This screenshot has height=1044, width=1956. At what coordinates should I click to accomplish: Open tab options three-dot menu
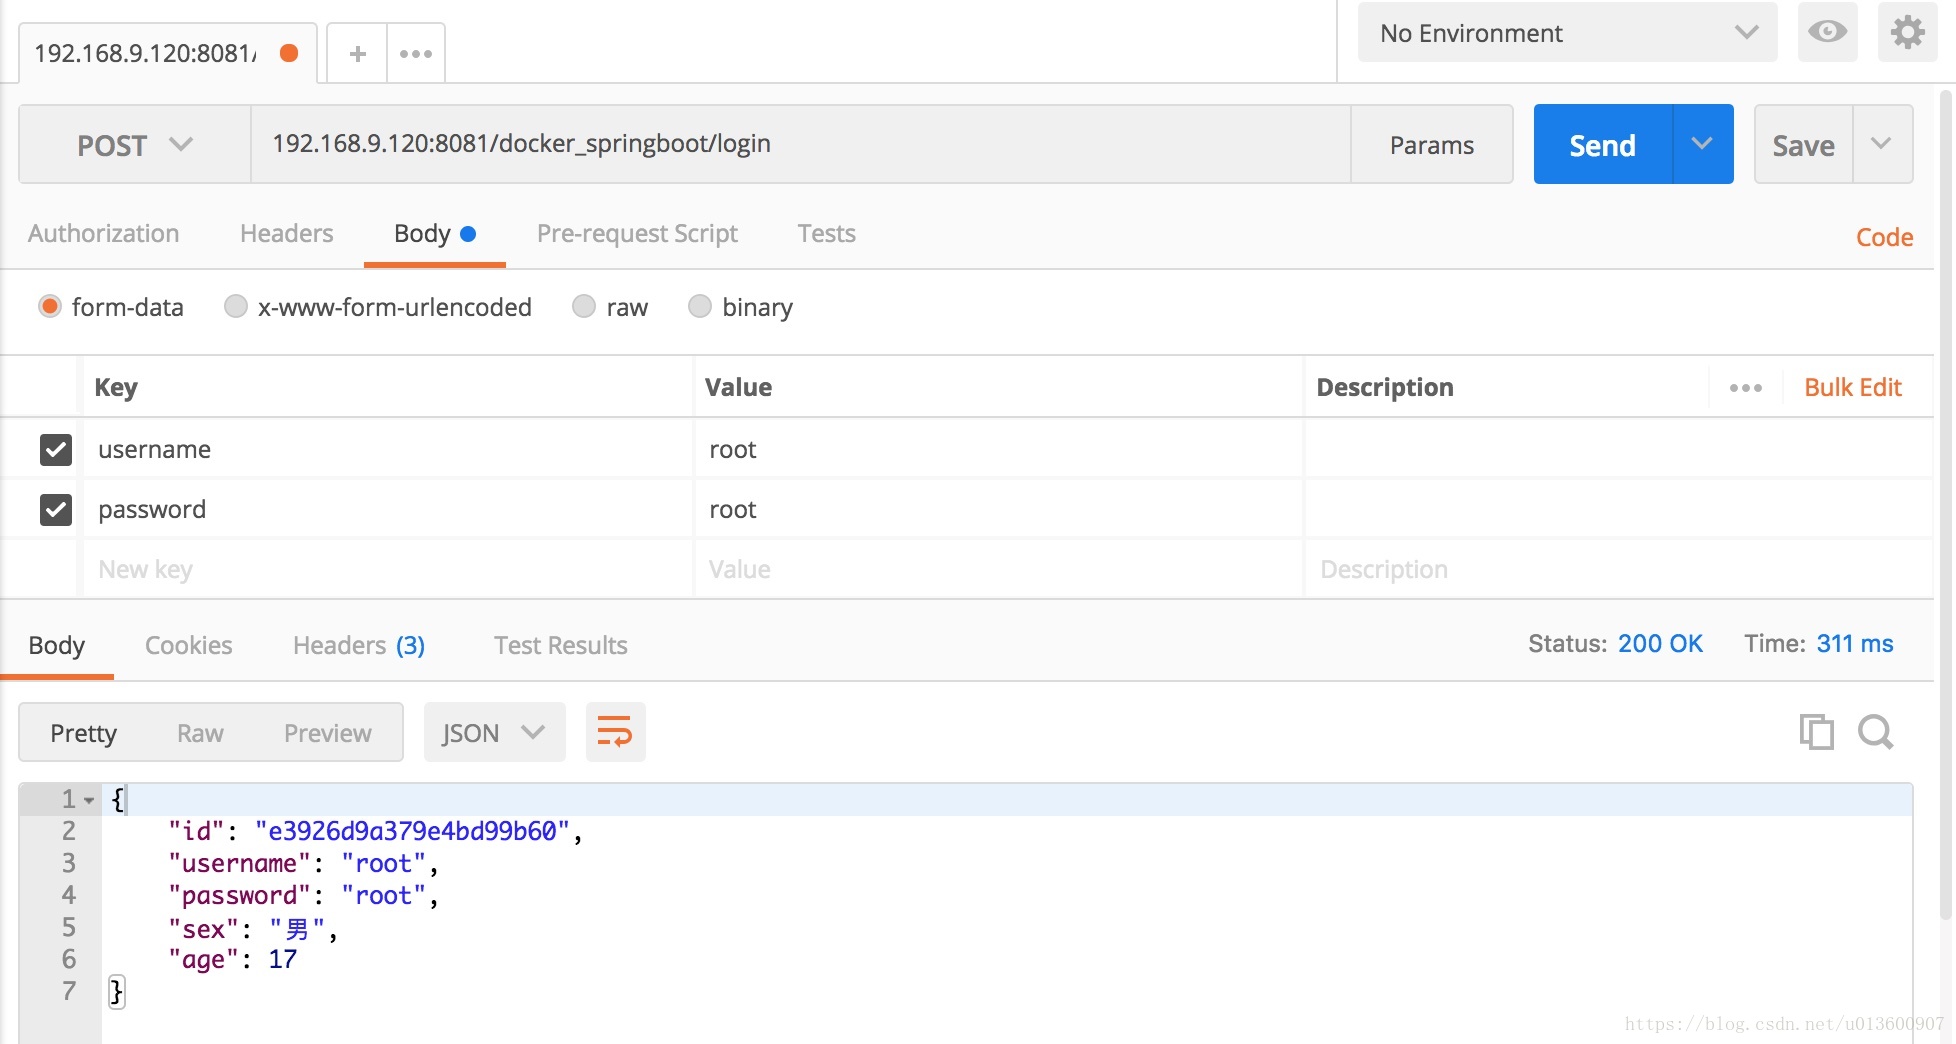pyautogui.click(x=416, y=54)
